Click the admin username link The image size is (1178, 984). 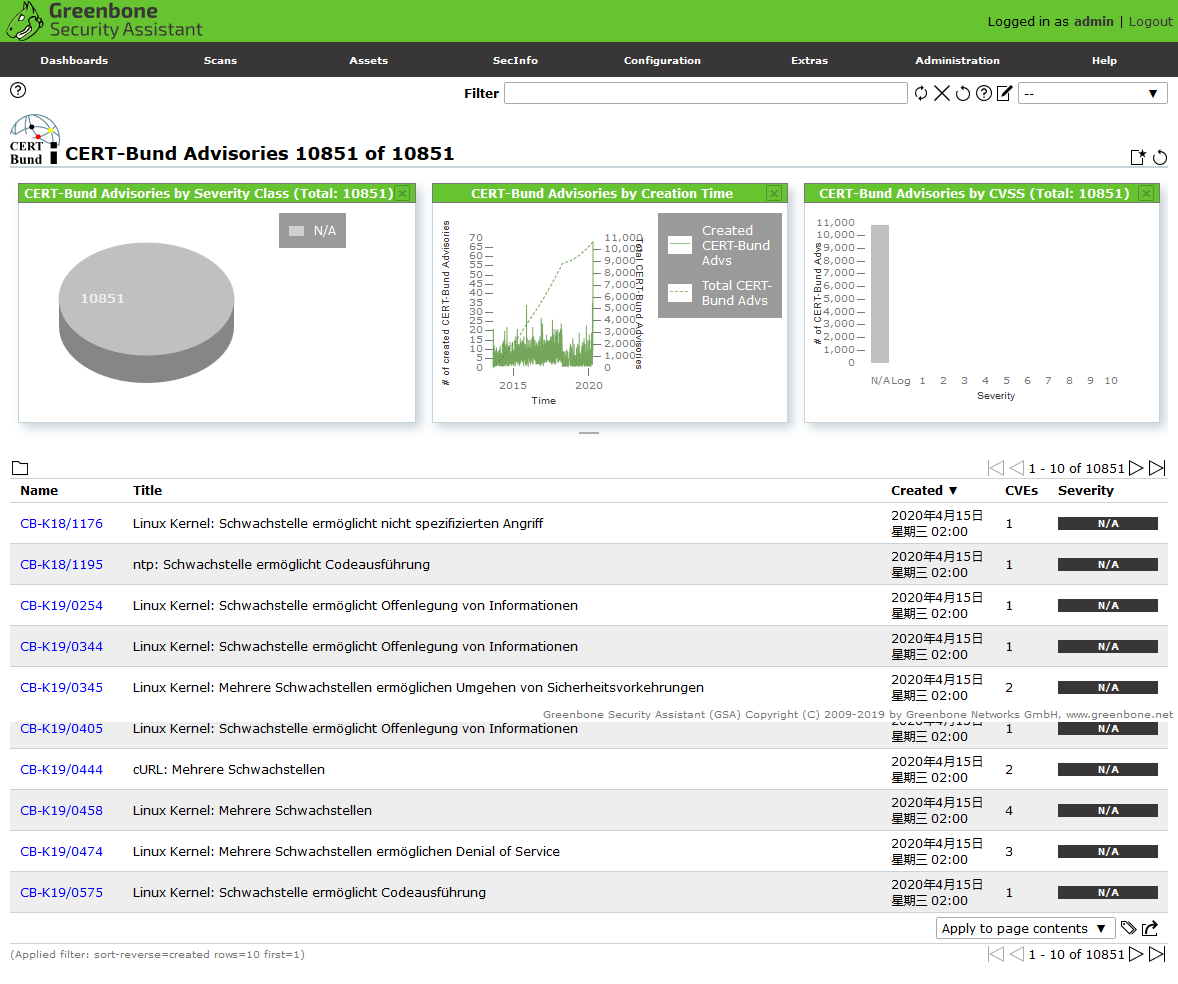pos(1094,22)
